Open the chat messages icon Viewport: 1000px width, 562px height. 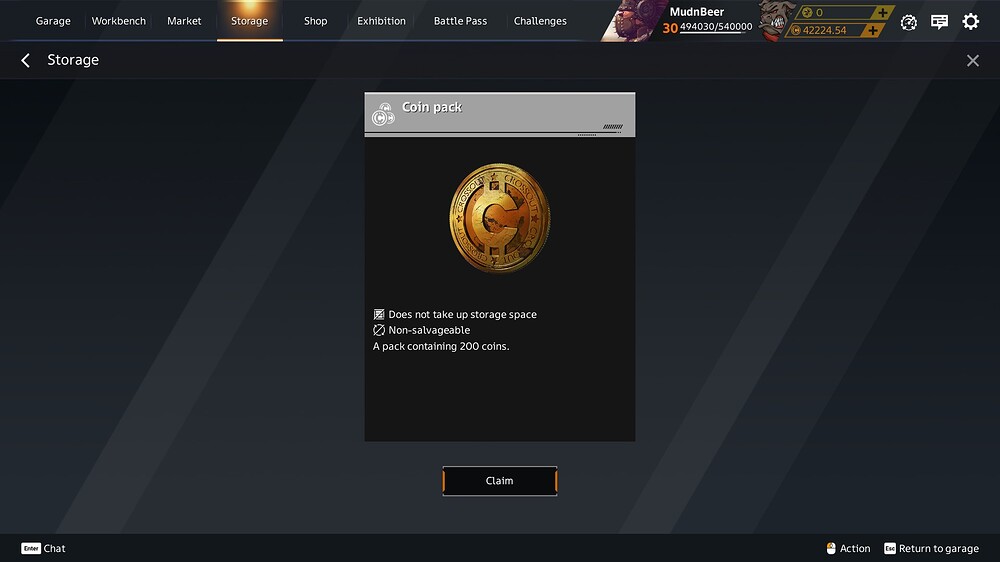tap(939, 22)
